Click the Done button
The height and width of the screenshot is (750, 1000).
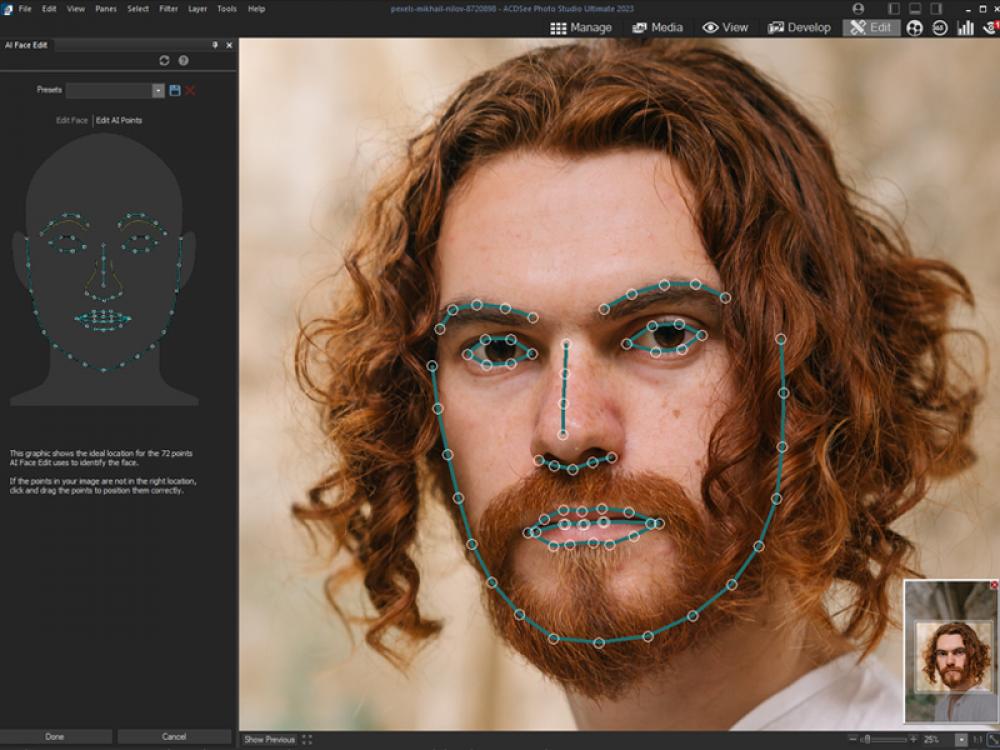pos(56,737)
